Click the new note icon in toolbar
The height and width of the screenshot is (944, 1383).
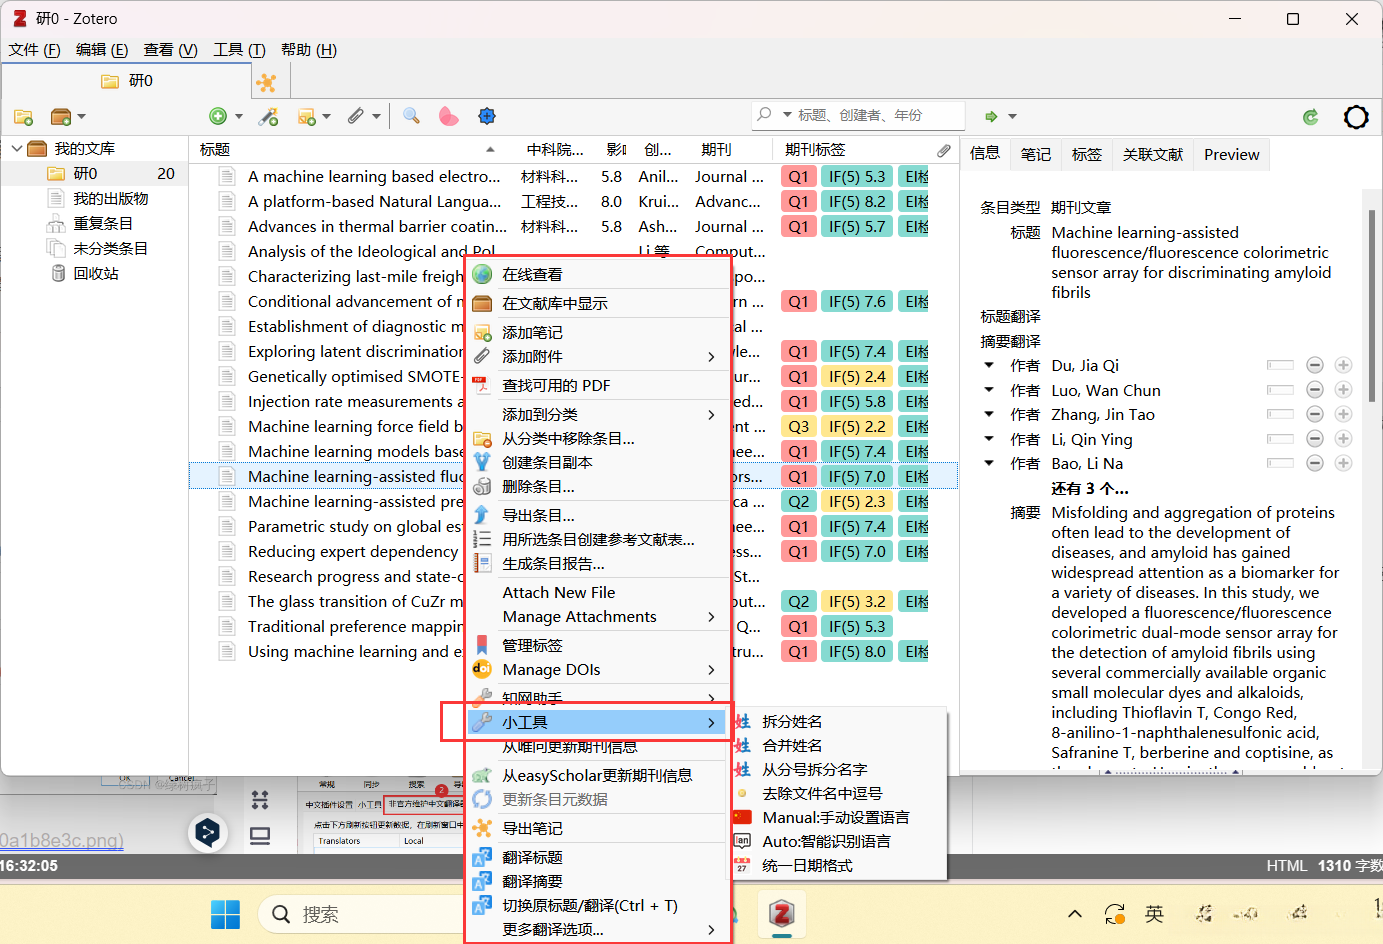click(307, 117)
